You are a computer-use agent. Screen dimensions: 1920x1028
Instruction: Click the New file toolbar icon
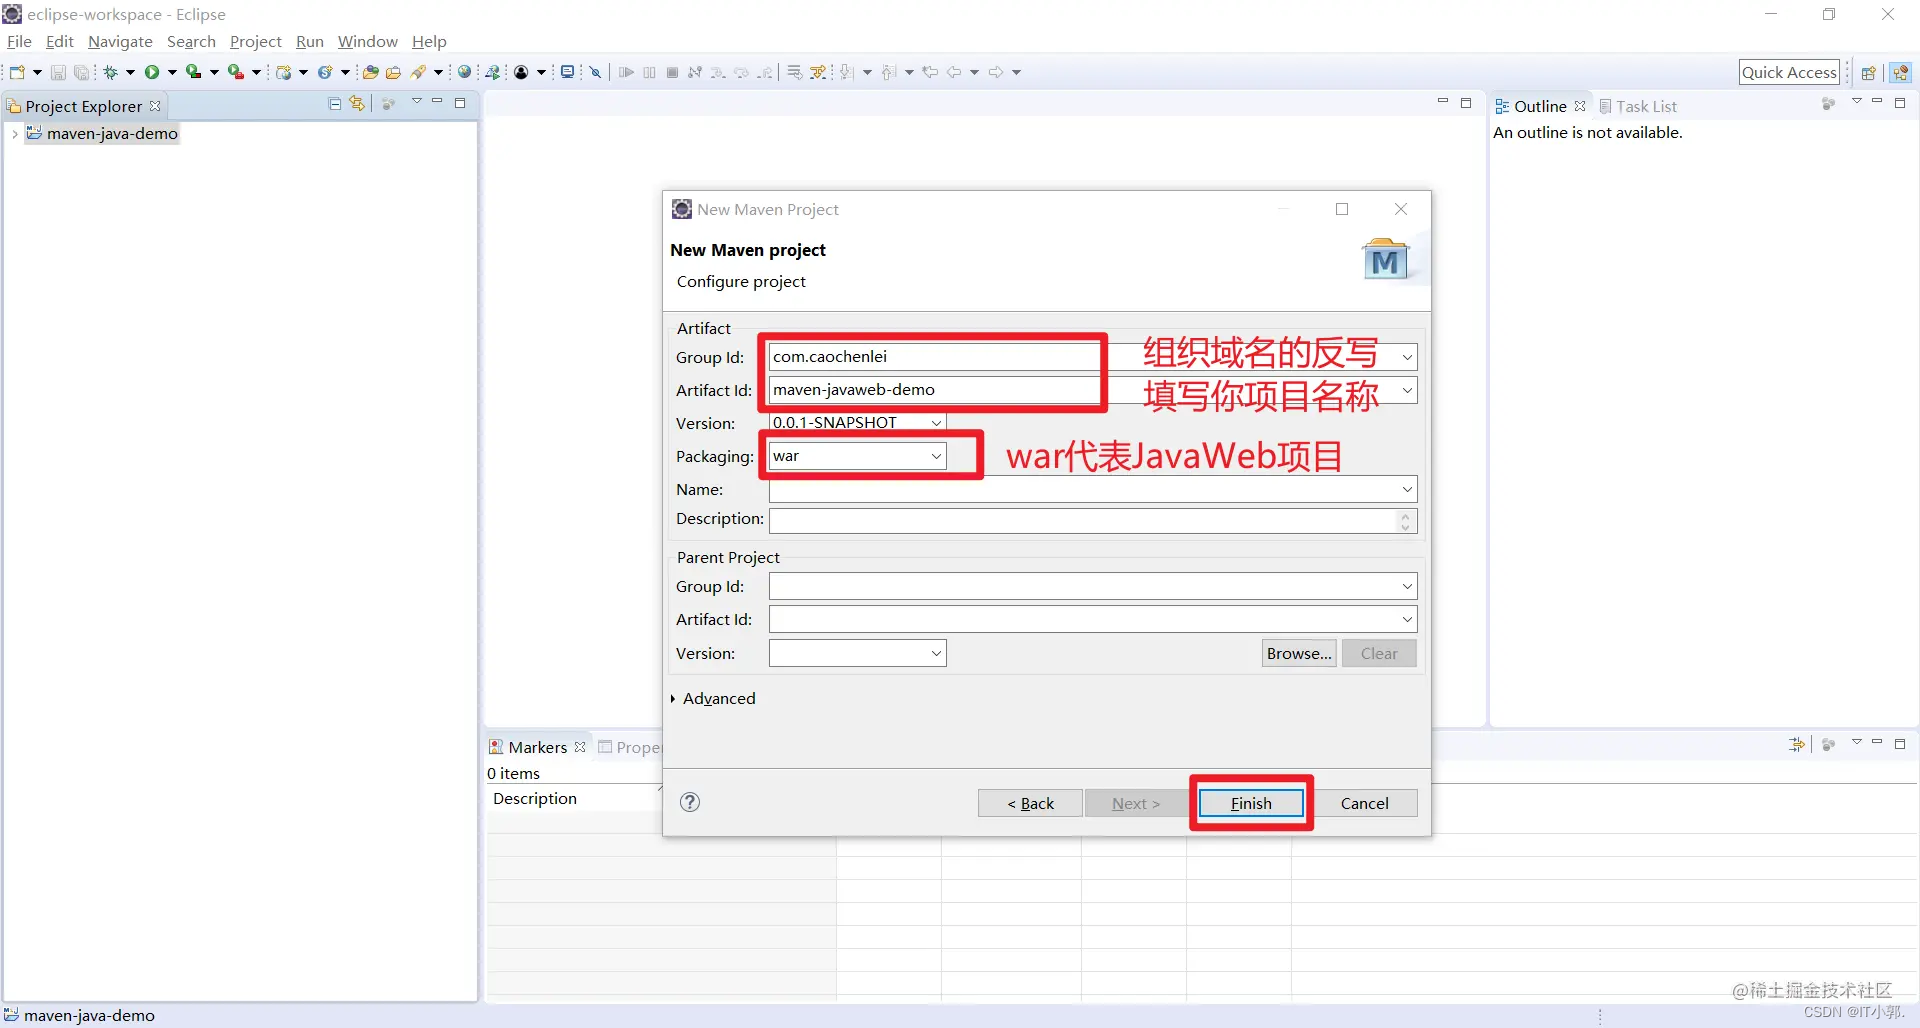pos(17,72)
